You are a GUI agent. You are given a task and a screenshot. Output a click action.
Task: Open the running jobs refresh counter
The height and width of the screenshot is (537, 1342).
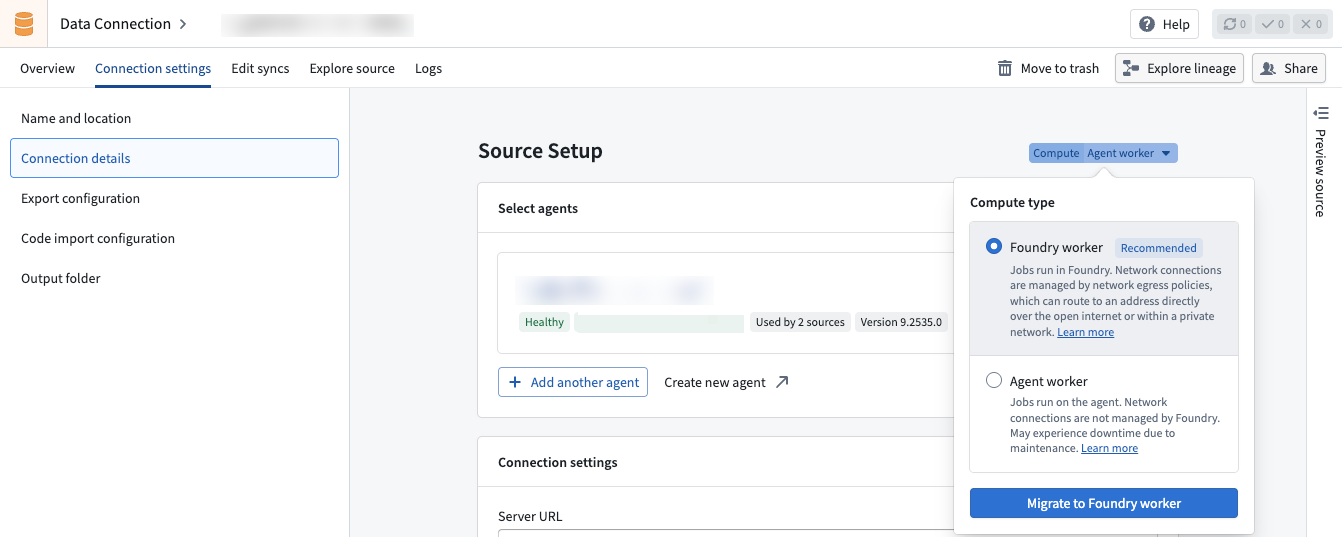1235,24
